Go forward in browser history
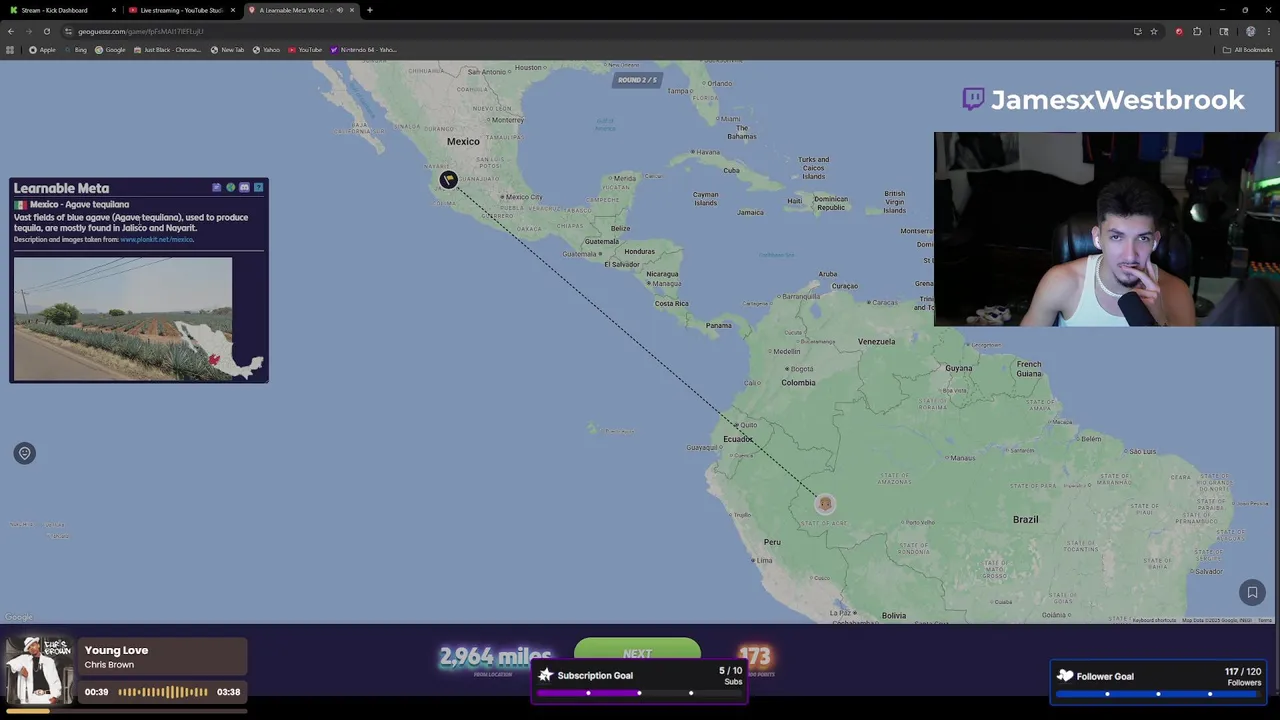Image resolution: width=1280 pixels, height=720 pixels. pyautogui.click(x=28, y=31)
